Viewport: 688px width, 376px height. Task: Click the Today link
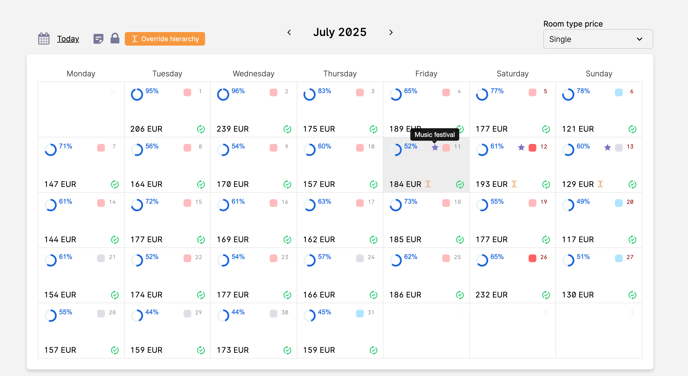pos(68,39)
